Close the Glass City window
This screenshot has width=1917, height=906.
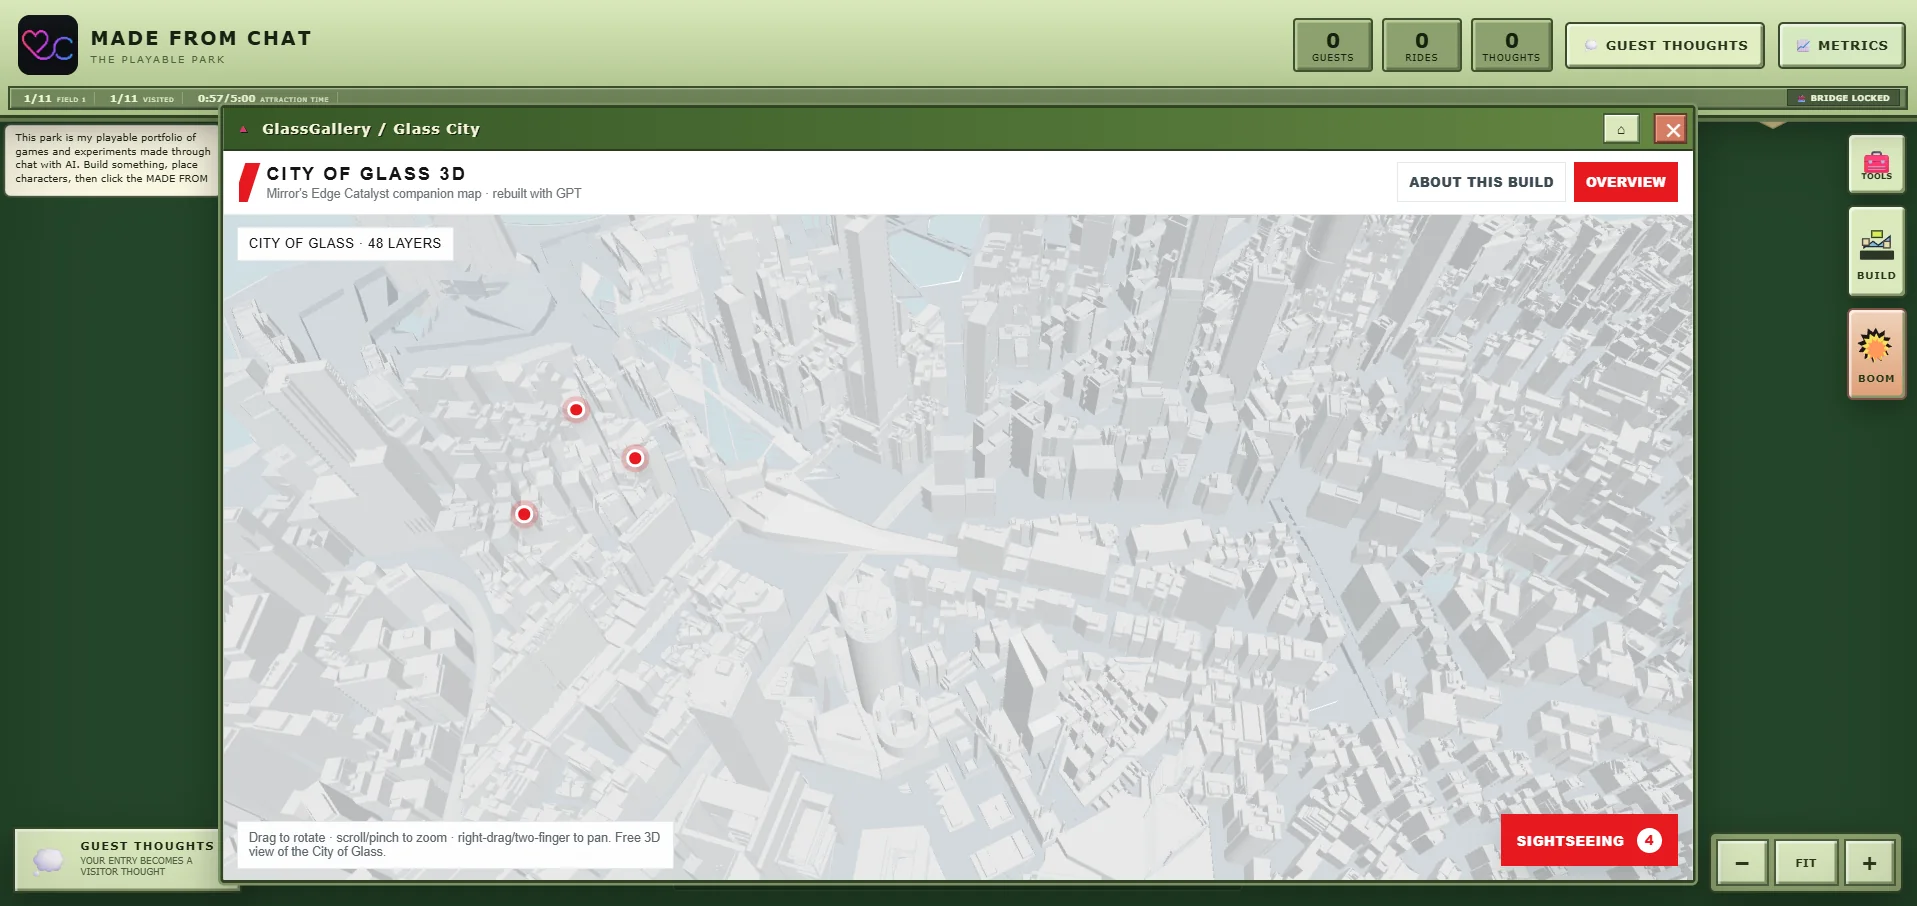tap(1672, 129)
